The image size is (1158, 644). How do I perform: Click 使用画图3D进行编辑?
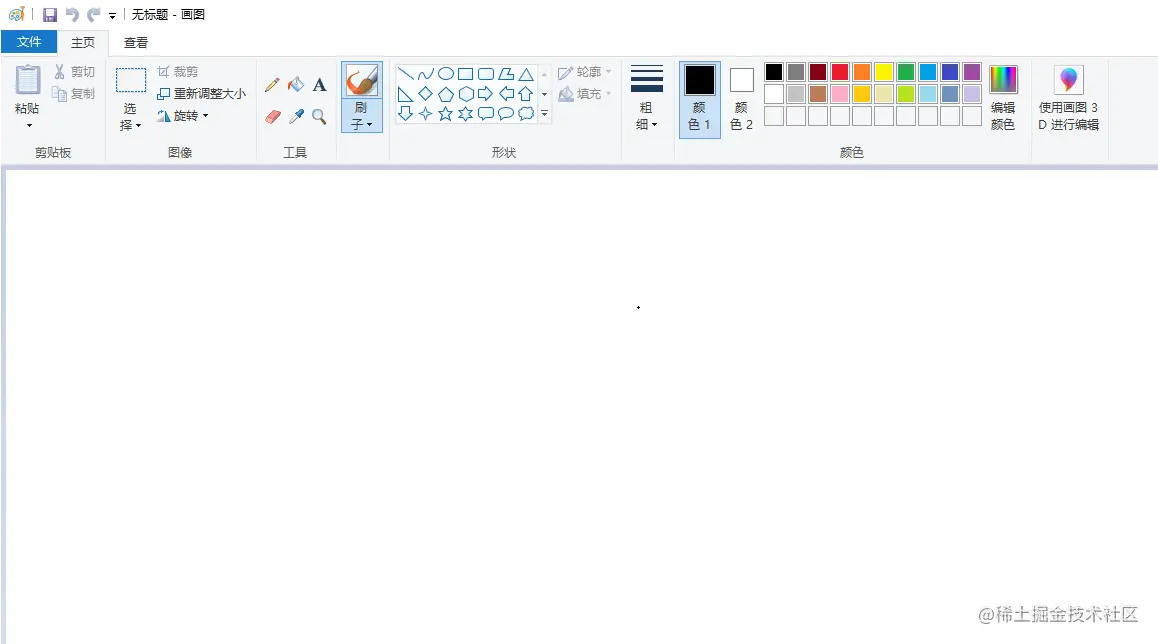[x=1068, y=95]
